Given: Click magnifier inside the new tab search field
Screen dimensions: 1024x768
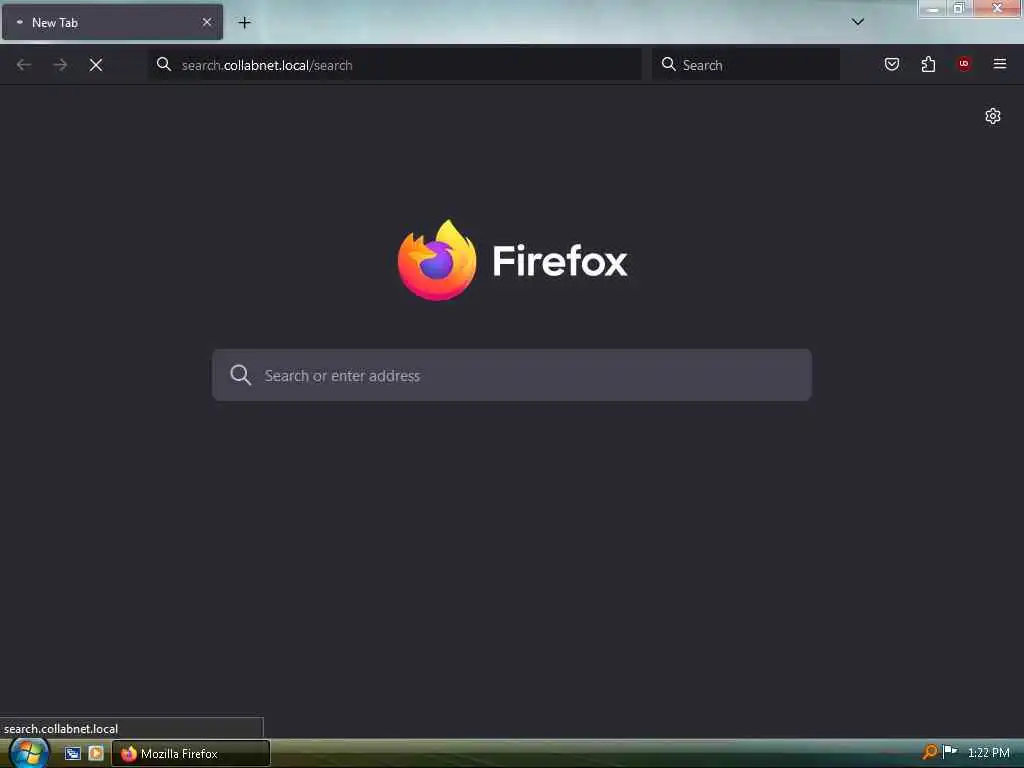Looking at the screenshot, I should pos(240,375).
